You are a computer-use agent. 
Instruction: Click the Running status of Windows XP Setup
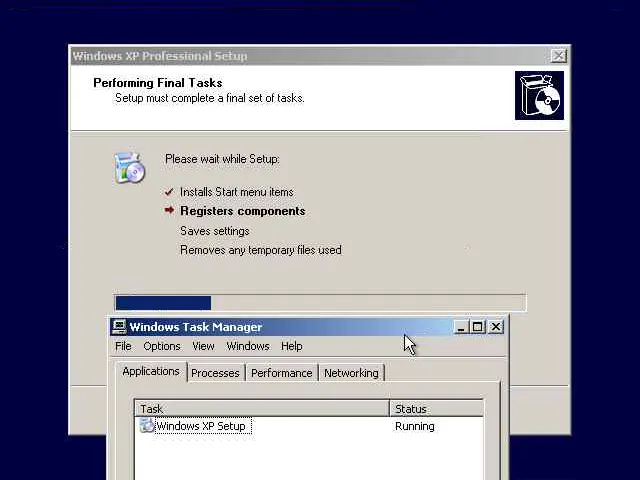click(415, 426)
